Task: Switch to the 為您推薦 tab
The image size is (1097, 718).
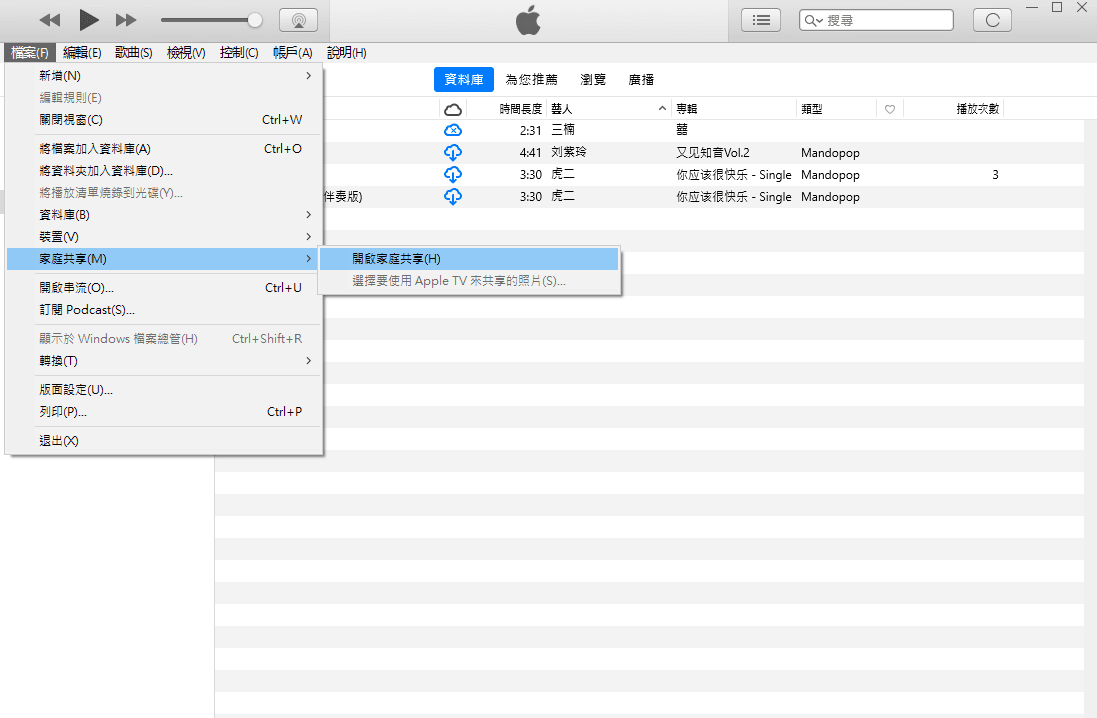Action: click(x=531, y=80)
